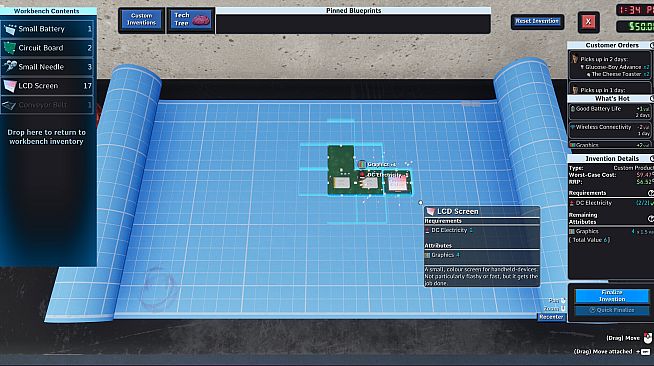Select the Small Needle icon in workbench

(x=10, y=67)
